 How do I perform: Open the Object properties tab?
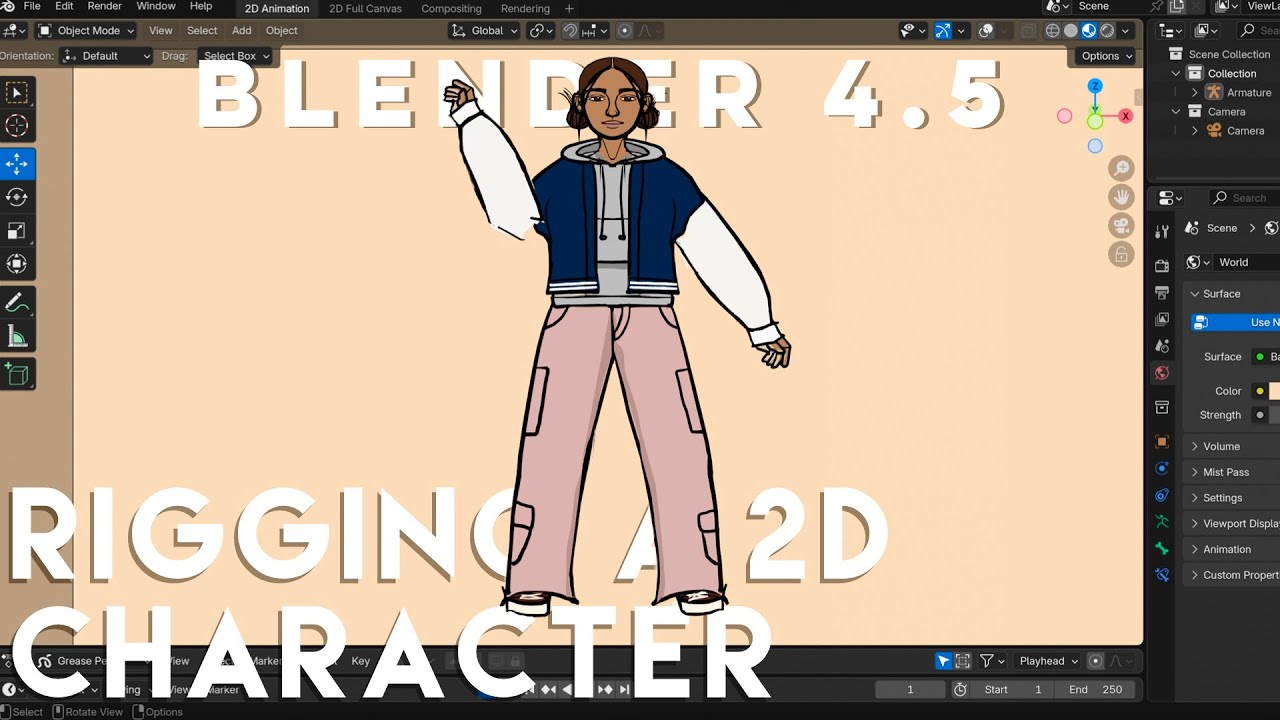tap(1162, 441)
